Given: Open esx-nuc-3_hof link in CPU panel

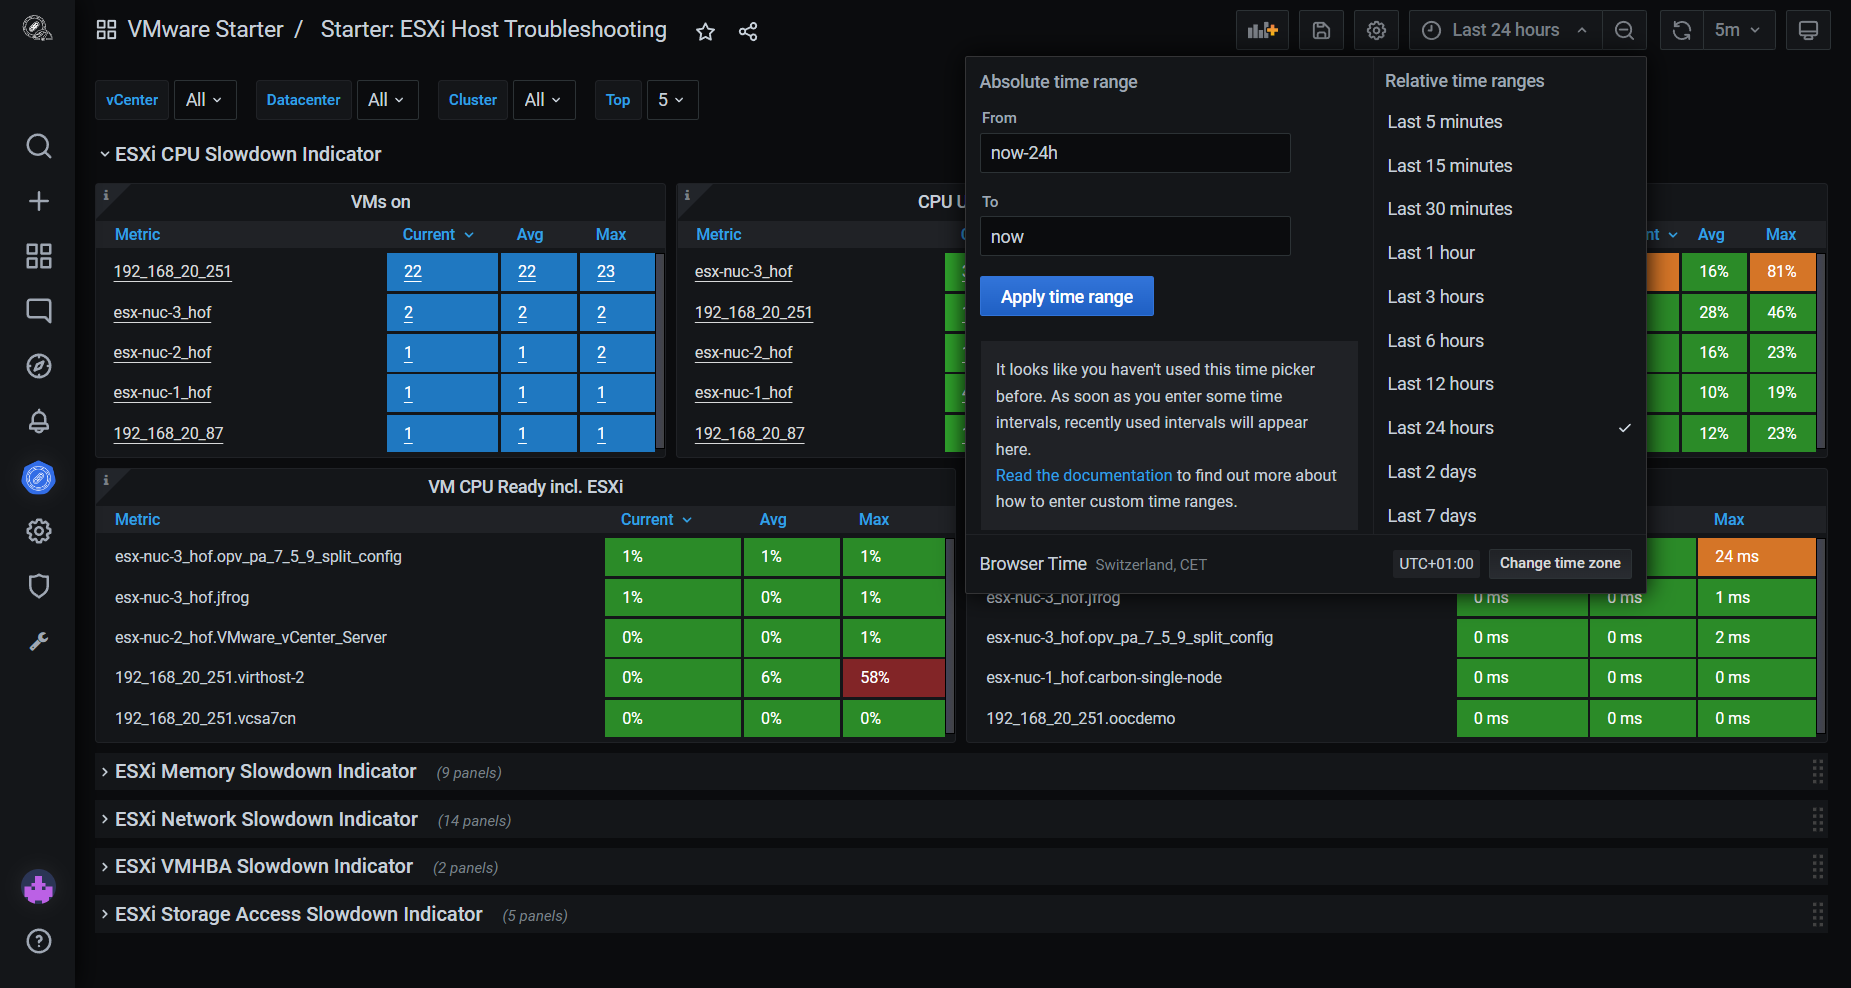Looking at the screenshot, I should coord(743,272).
